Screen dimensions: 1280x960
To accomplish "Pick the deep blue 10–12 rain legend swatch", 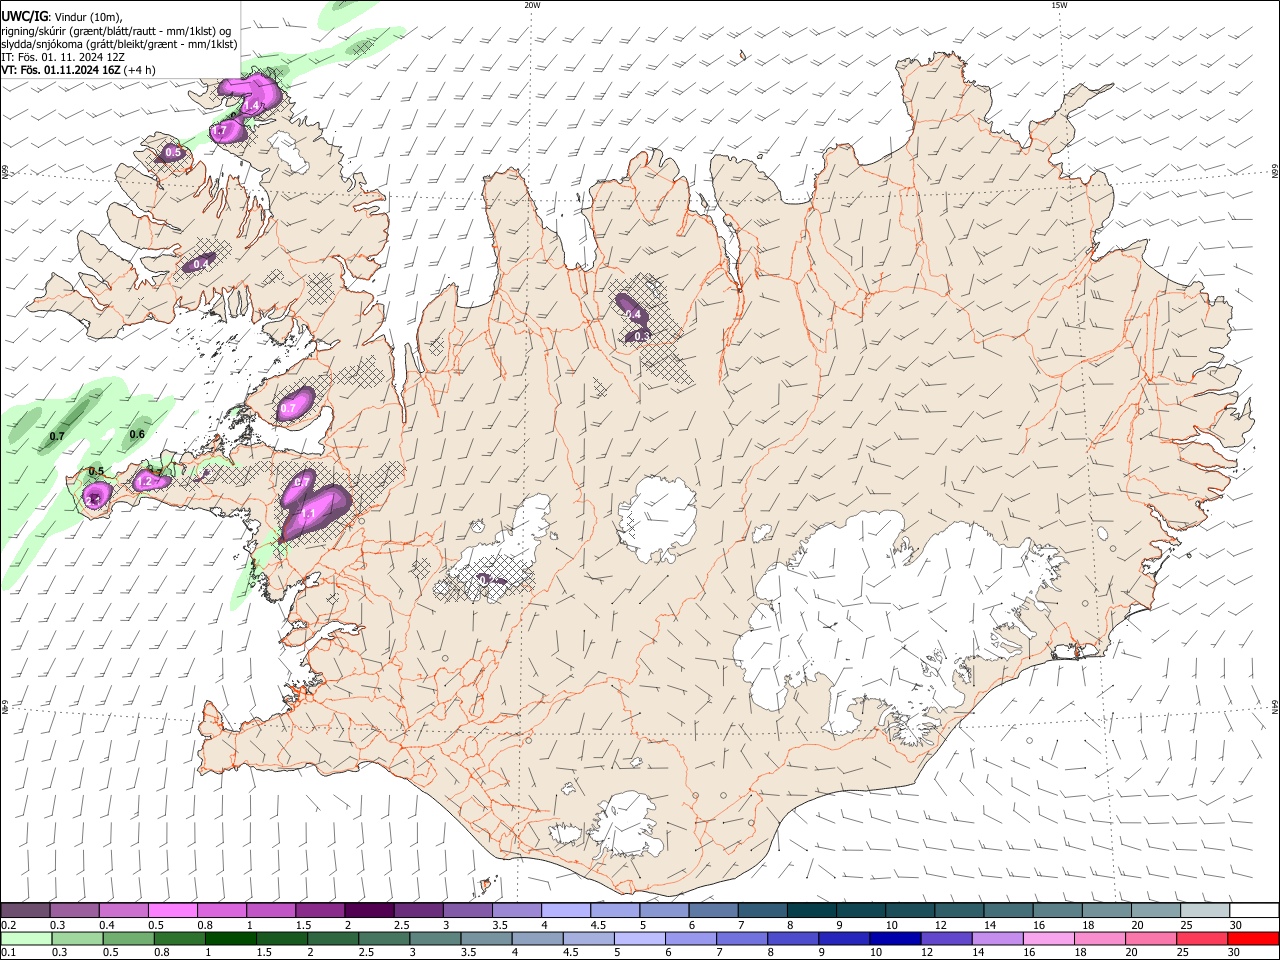I will 893,938.
